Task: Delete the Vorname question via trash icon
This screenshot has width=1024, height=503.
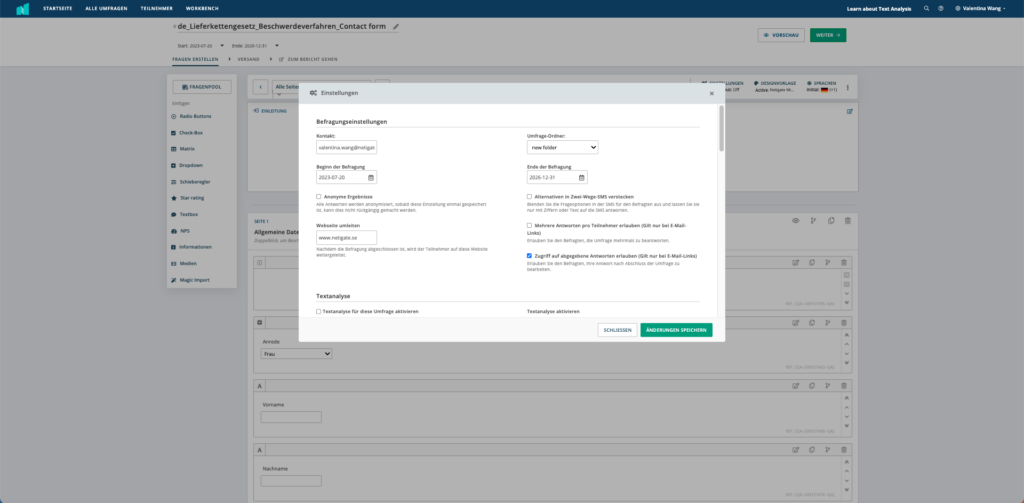Action: point(843,386)
